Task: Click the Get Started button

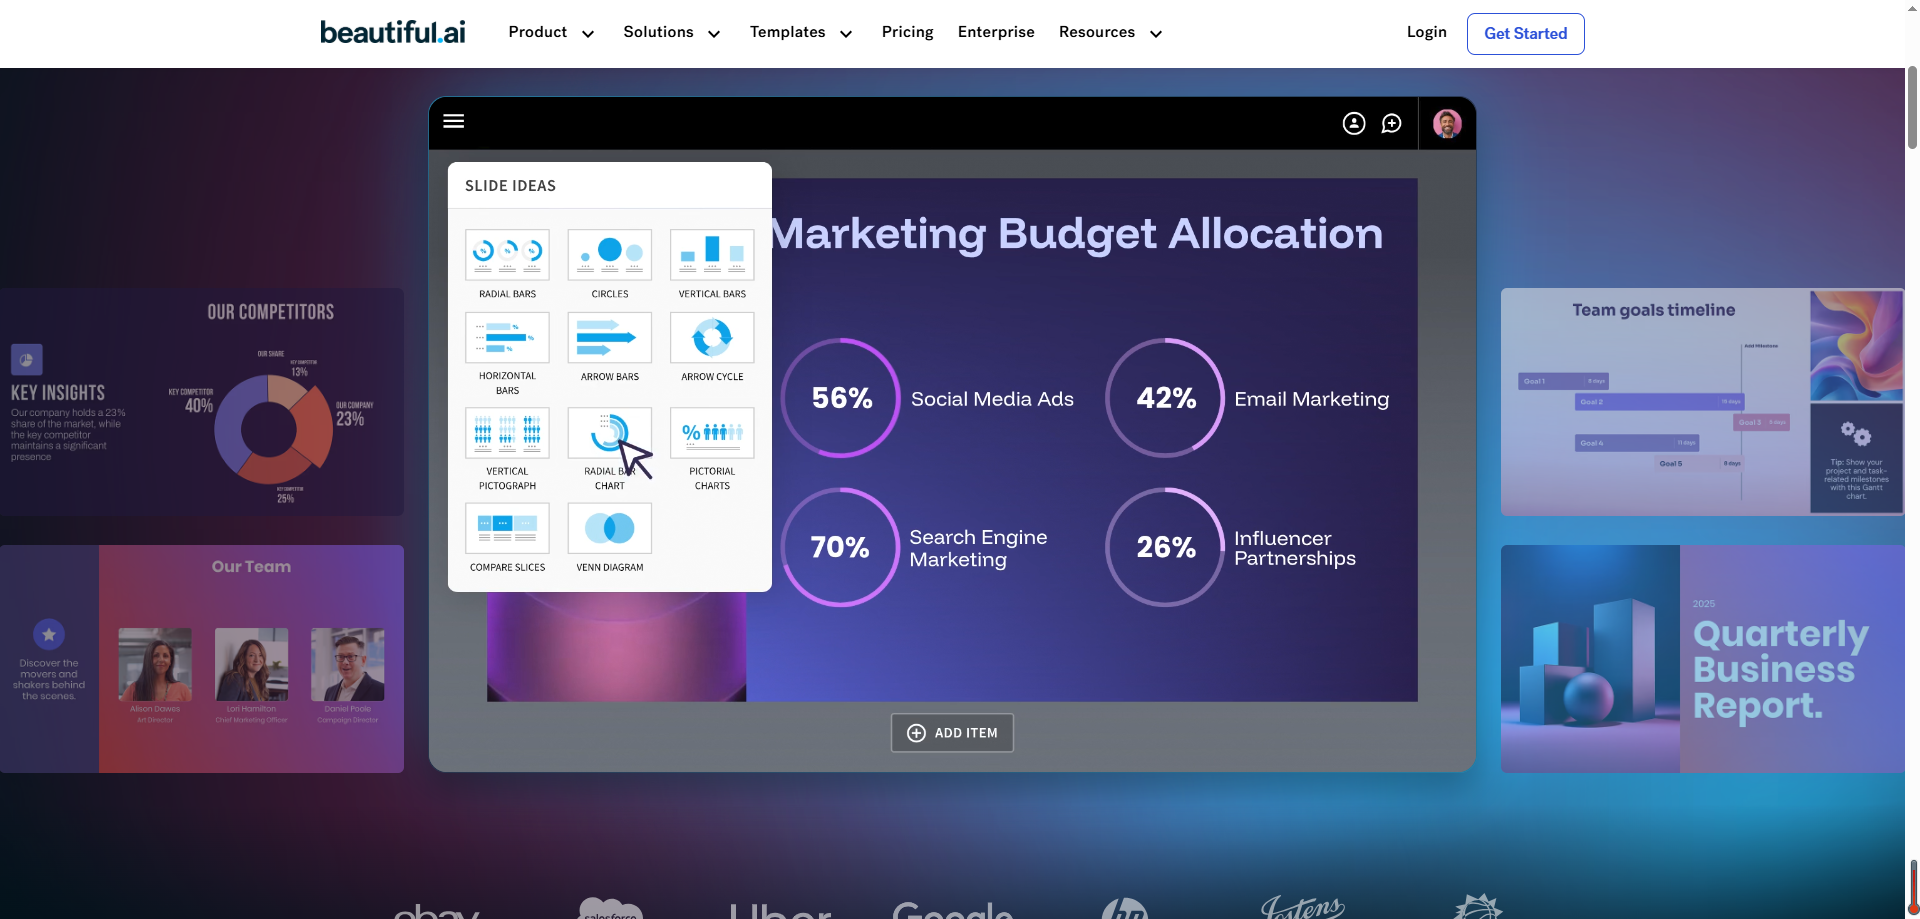Action: coord(1525,34)
